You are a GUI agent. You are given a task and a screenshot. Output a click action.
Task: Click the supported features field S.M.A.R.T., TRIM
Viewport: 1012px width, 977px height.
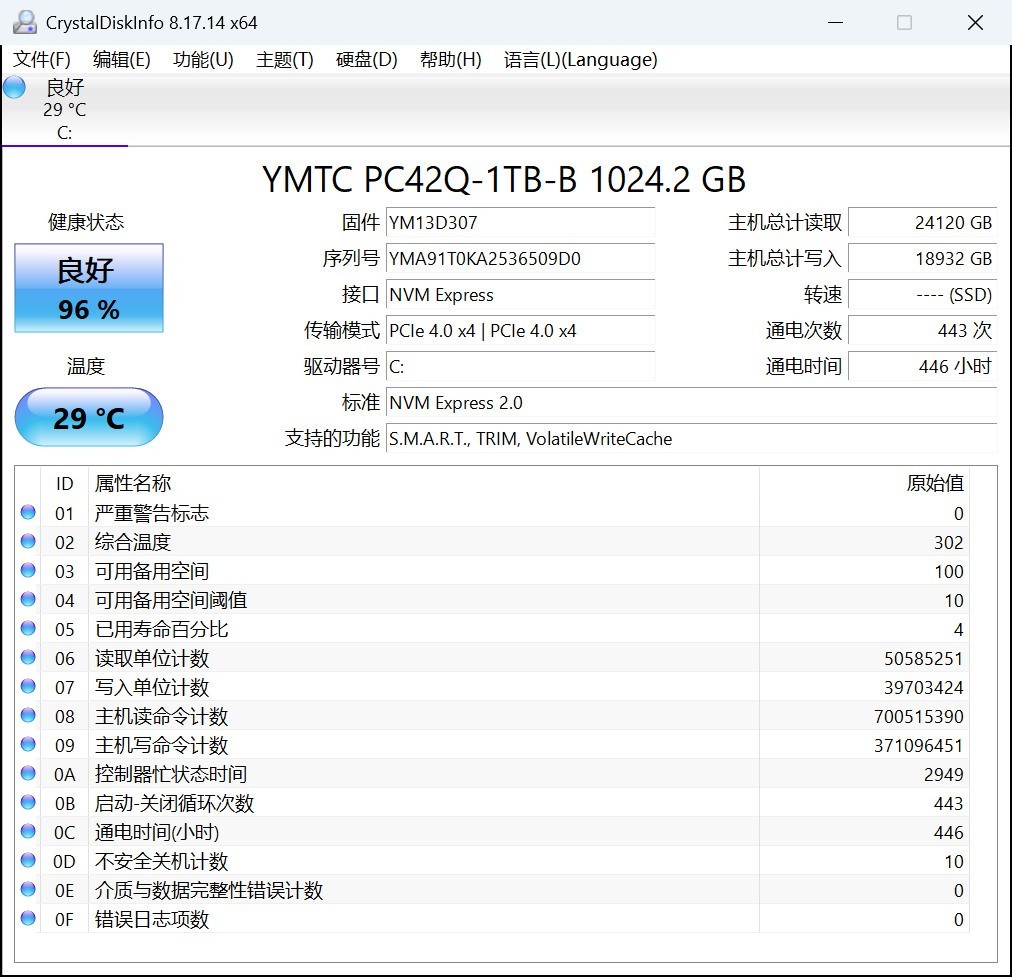click(691, 439)
